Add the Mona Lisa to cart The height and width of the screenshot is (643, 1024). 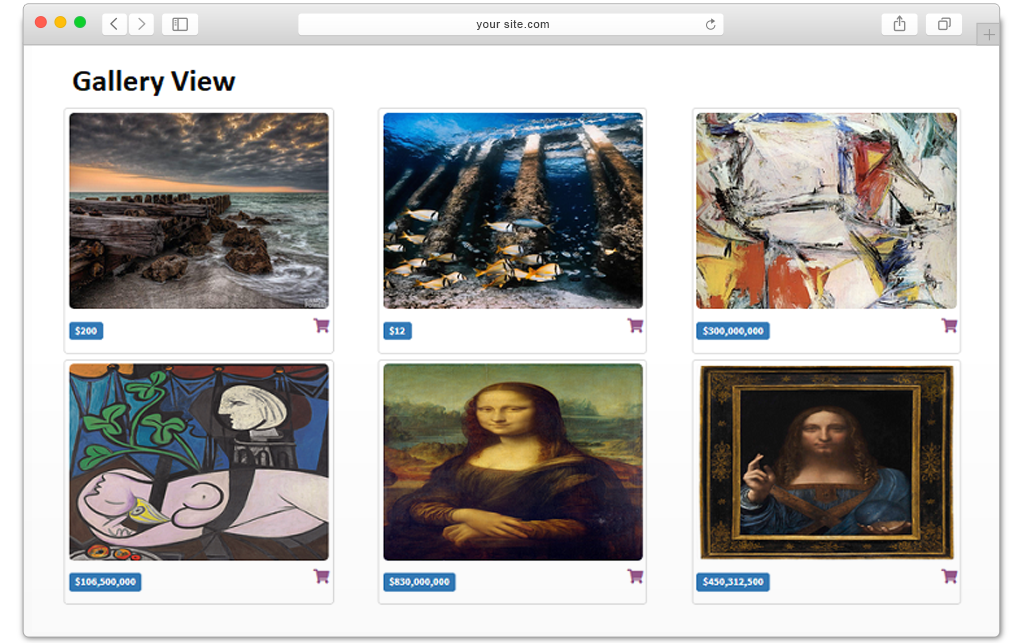(x=635, y=576)
